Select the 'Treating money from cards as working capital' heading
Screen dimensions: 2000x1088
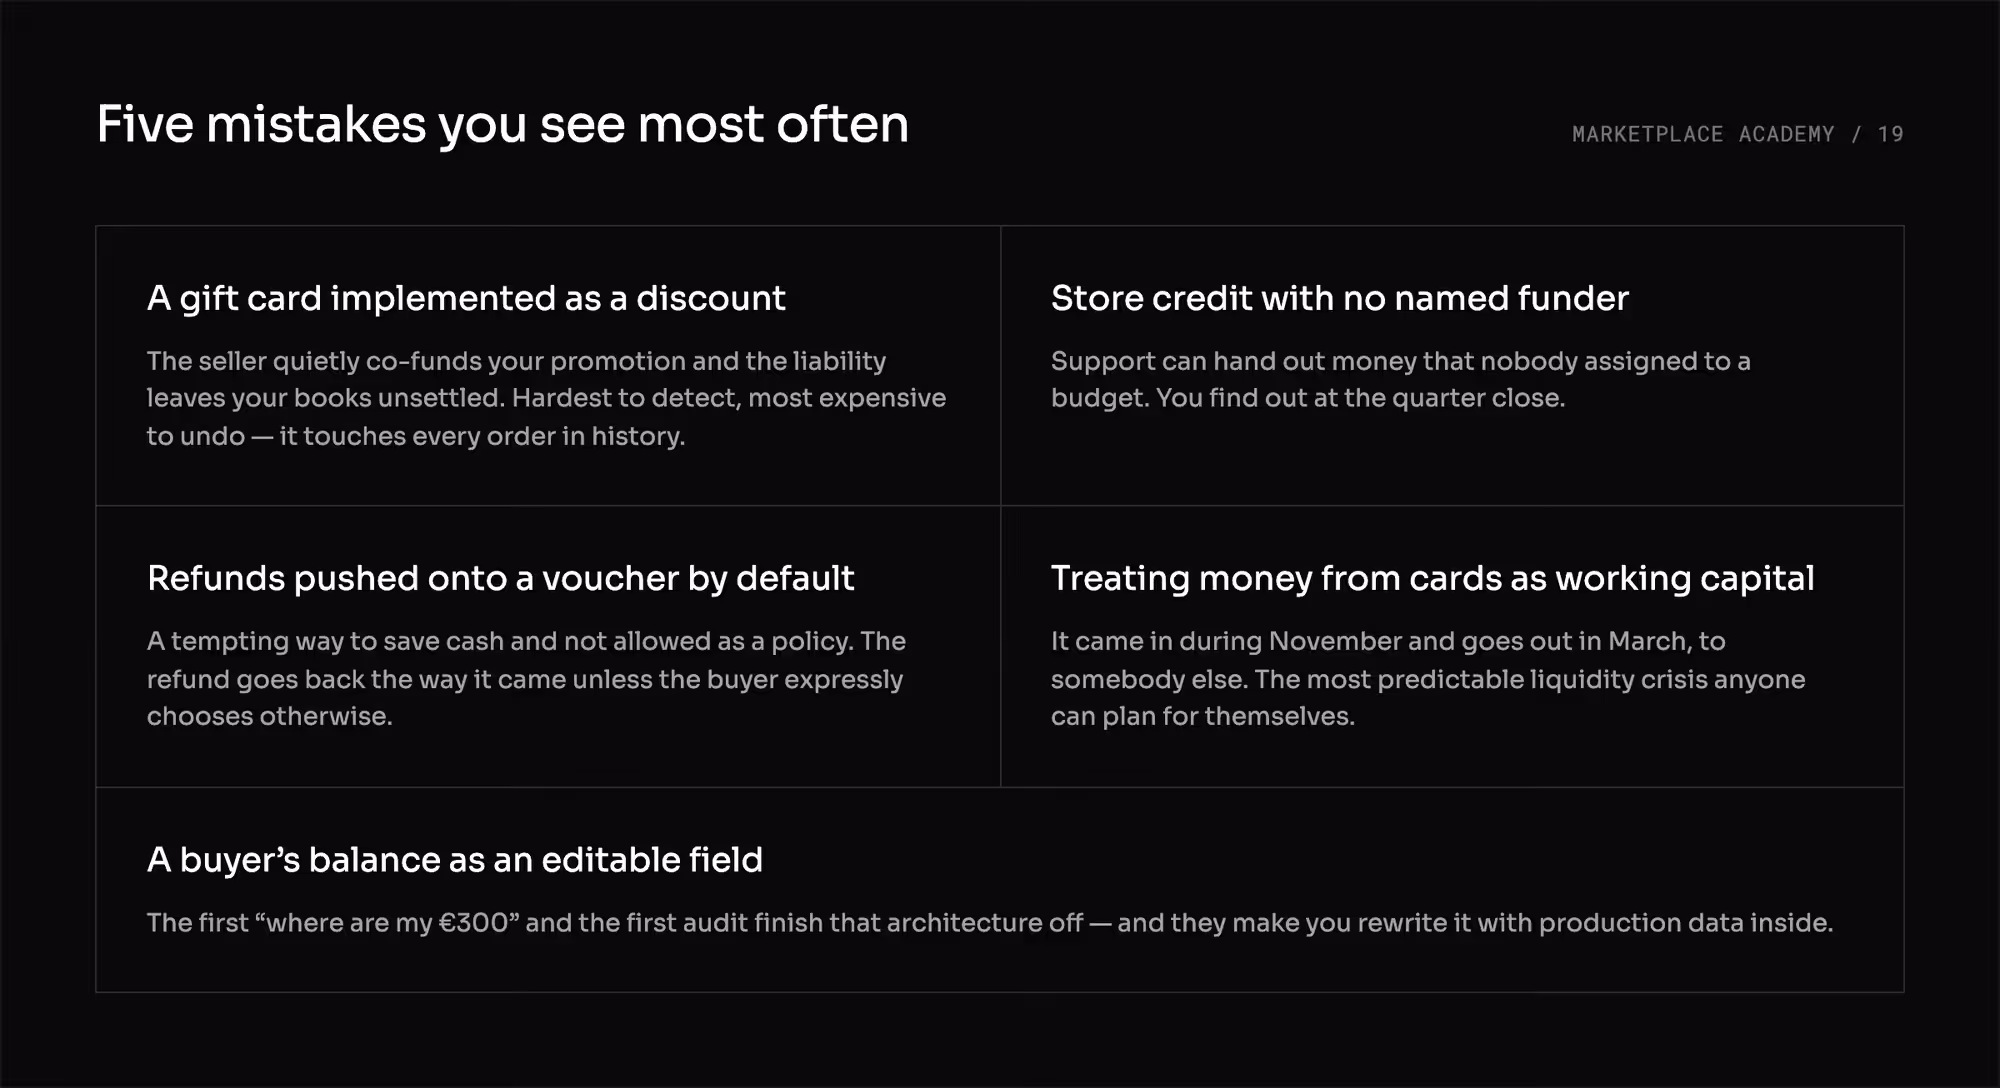click(1432, 578)
